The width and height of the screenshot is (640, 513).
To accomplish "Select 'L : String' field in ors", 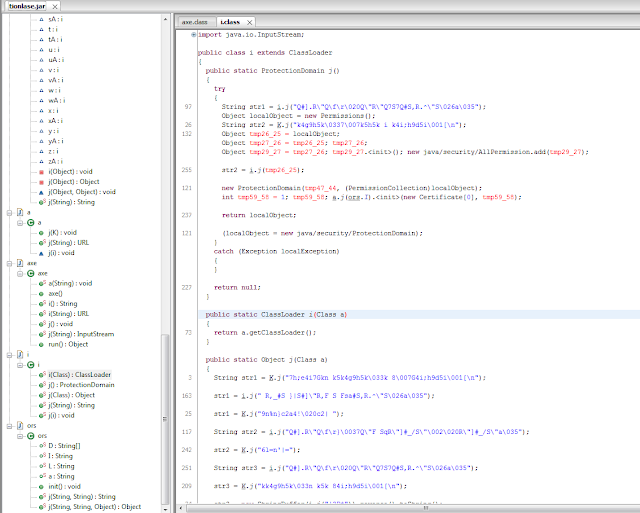I will point(61,466).
